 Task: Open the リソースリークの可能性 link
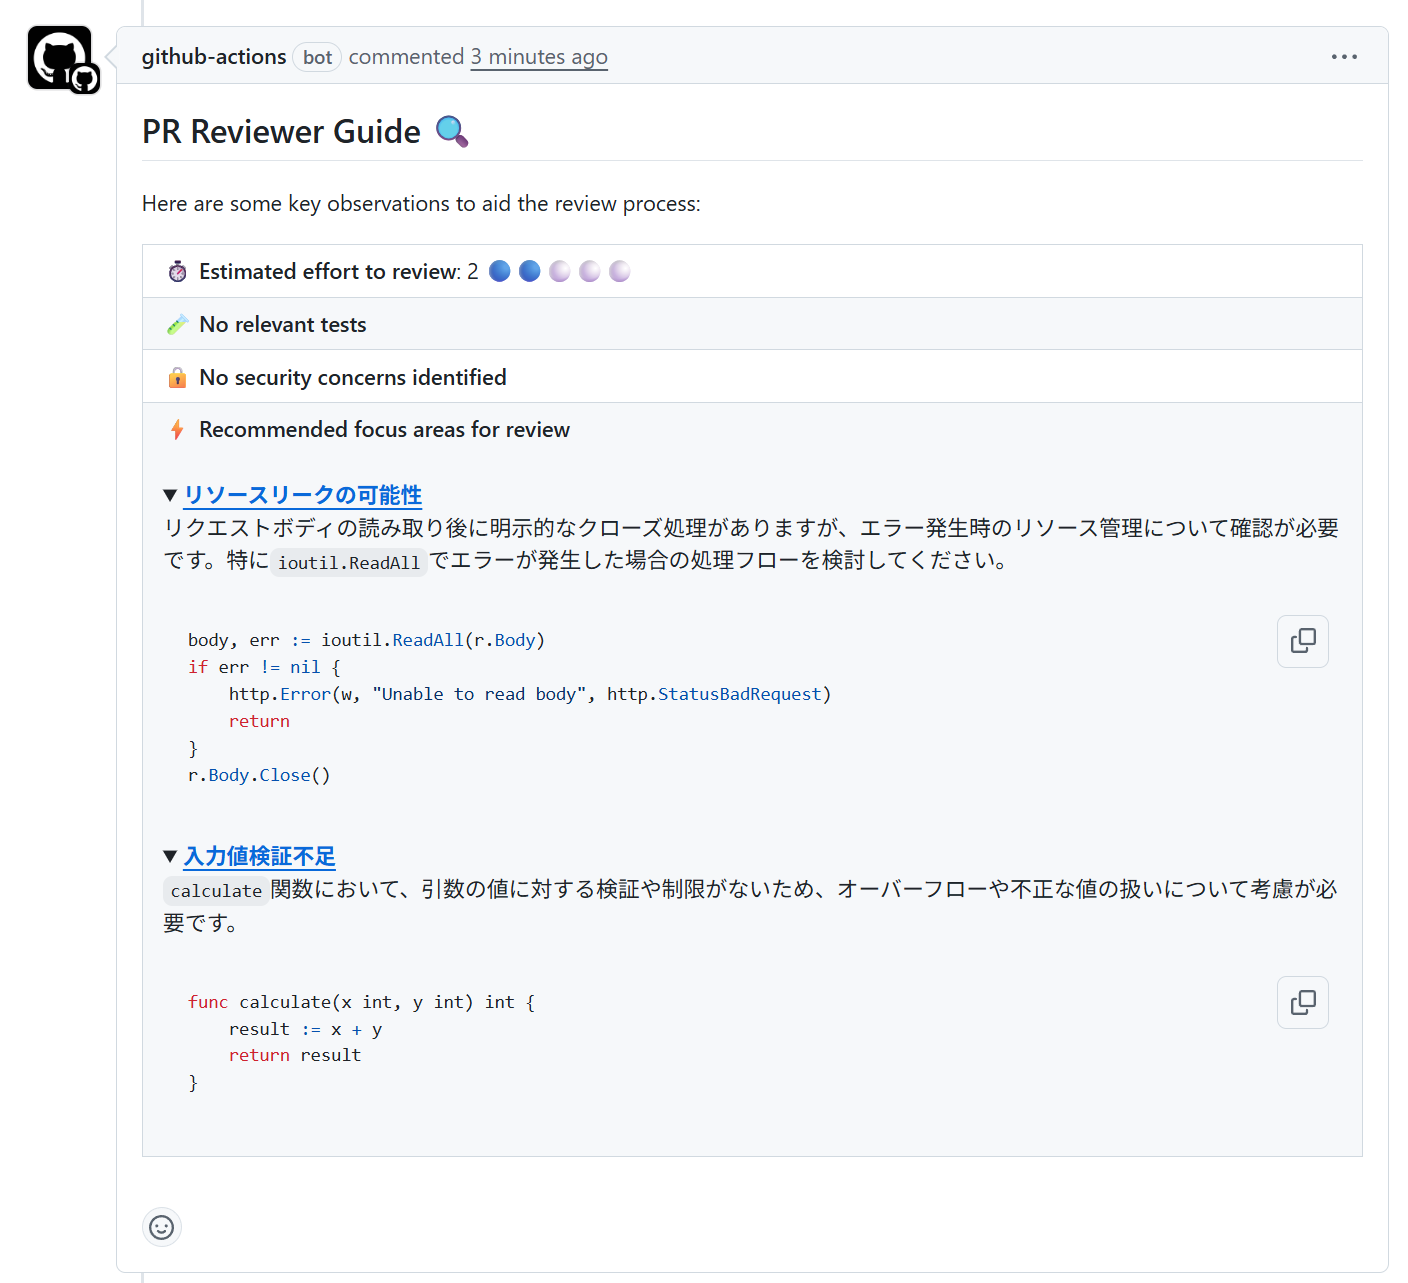(x=301, y=495)
